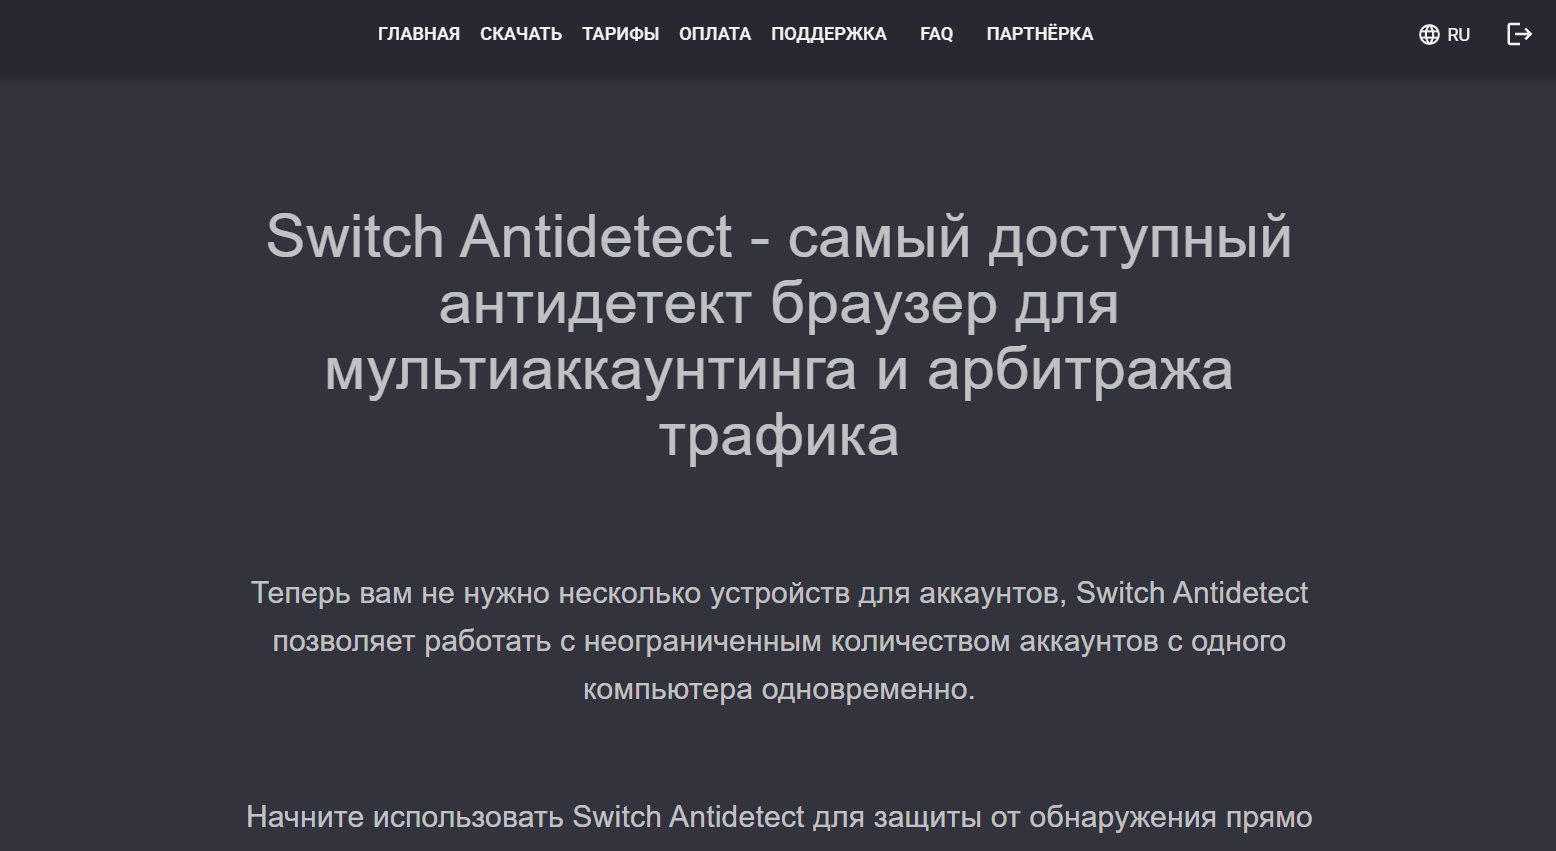Screen dimensions: 1556x851
Task: Open the ПАРТНЁРКА link
Action: (1040, 34)
